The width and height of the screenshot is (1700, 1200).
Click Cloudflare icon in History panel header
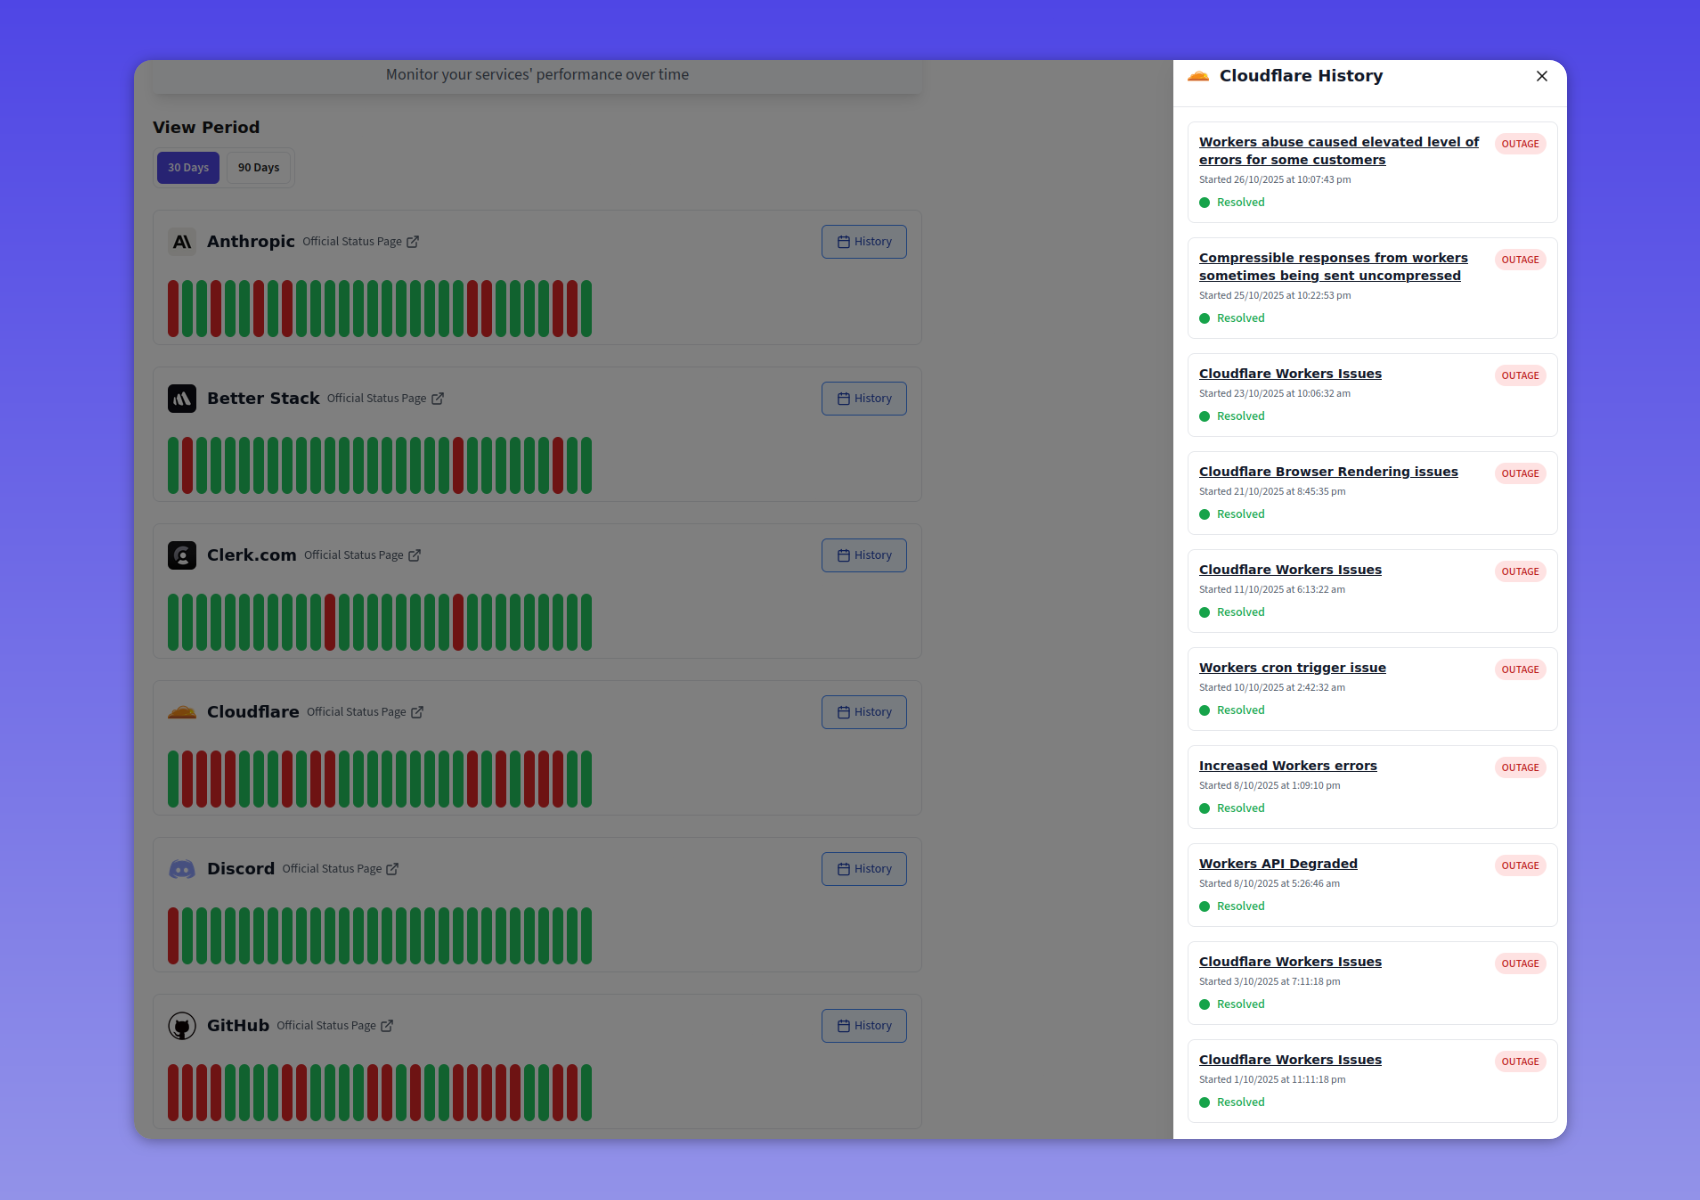(1198, 76)
